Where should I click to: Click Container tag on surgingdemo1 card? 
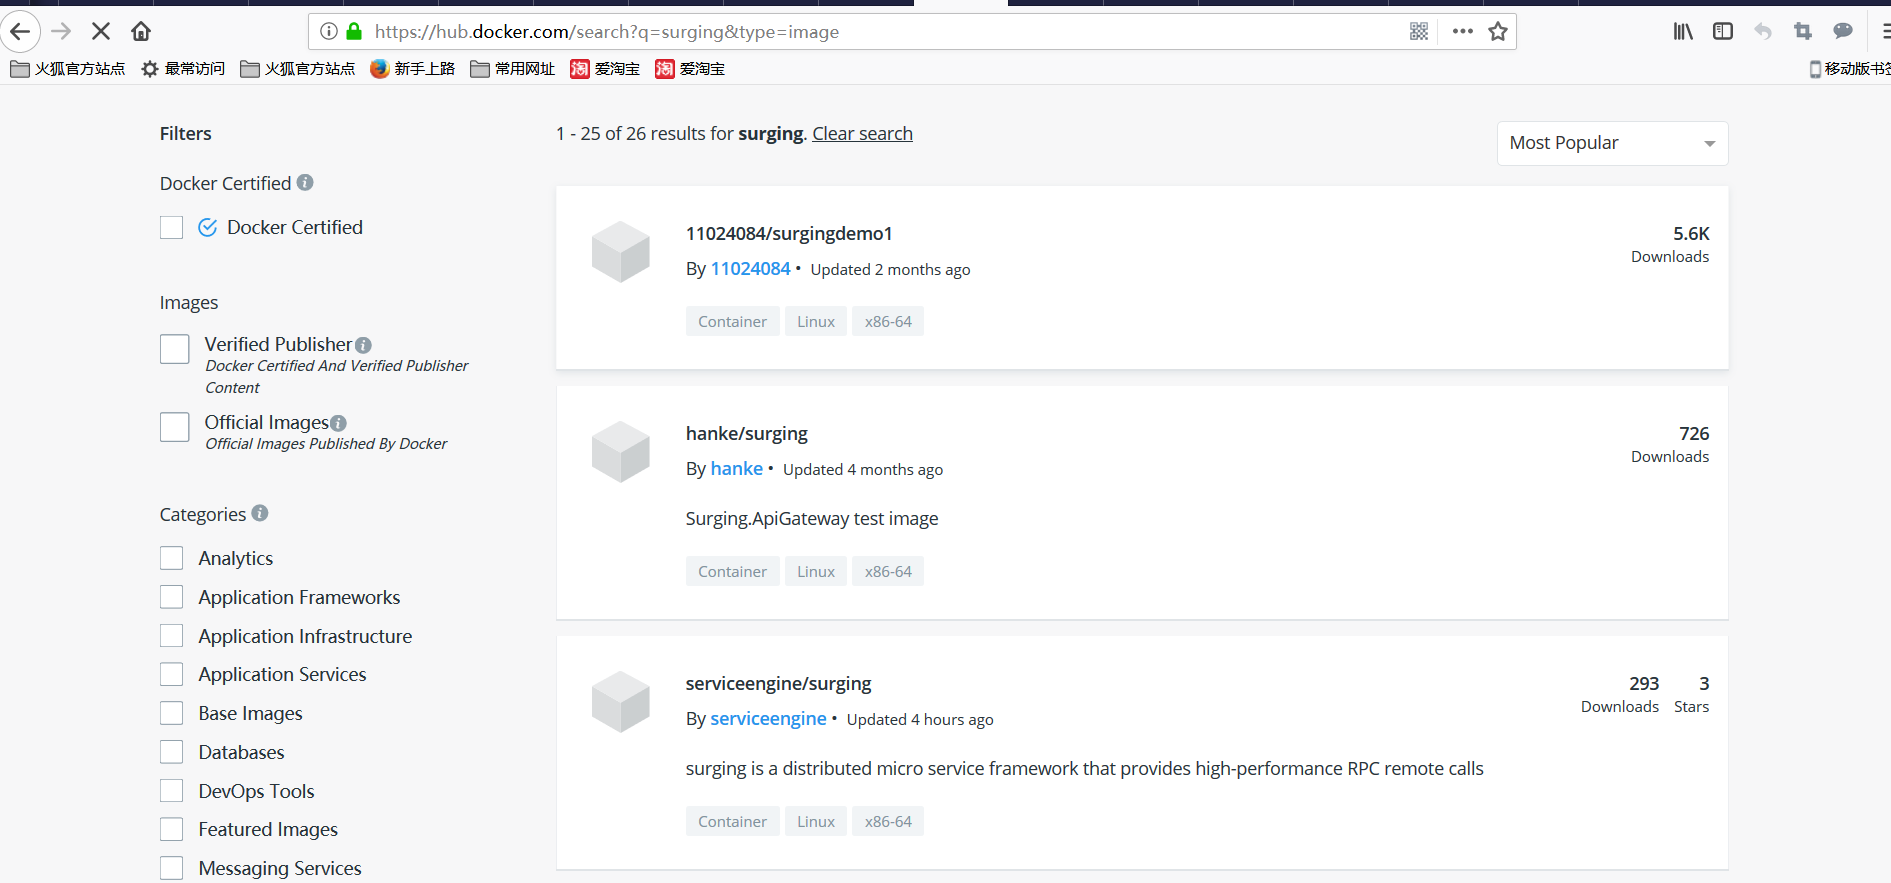coord(732,322)
